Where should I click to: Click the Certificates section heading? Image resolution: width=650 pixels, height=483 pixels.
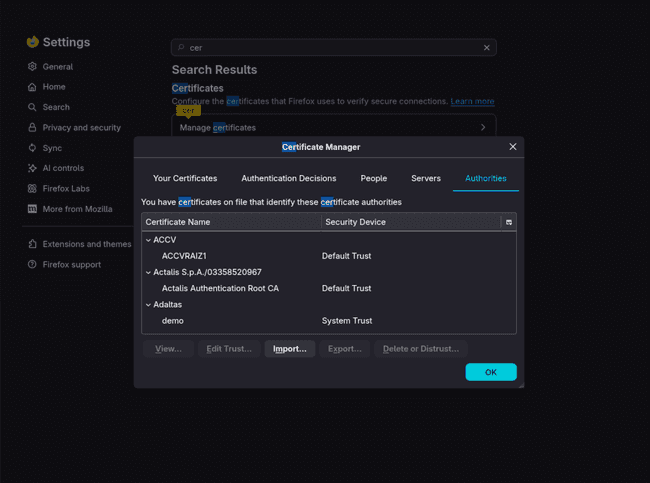pyautogui.click(x=198, y=88)
